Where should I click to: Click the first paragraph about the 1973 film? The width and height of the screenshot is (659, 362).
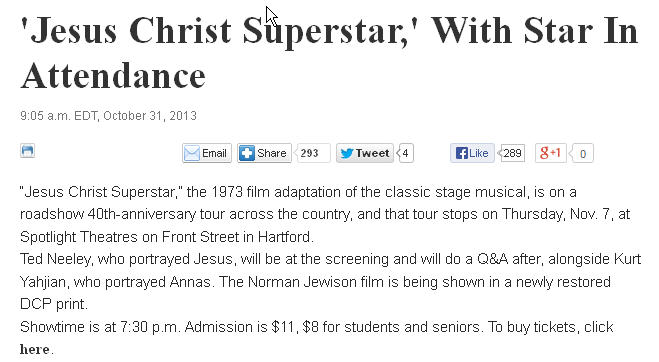pyautogui.click(x=325, y=214)
